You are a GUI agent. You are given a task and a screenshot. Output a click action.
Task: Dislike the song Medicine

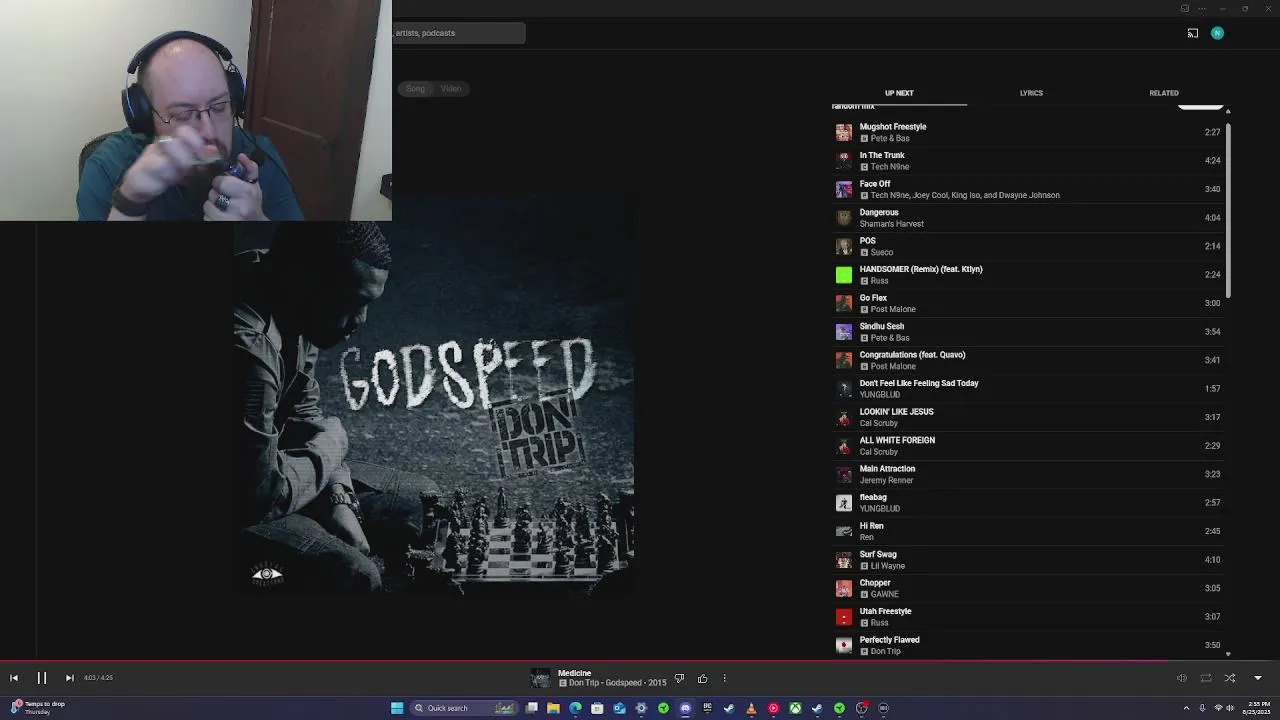[679, 679]
